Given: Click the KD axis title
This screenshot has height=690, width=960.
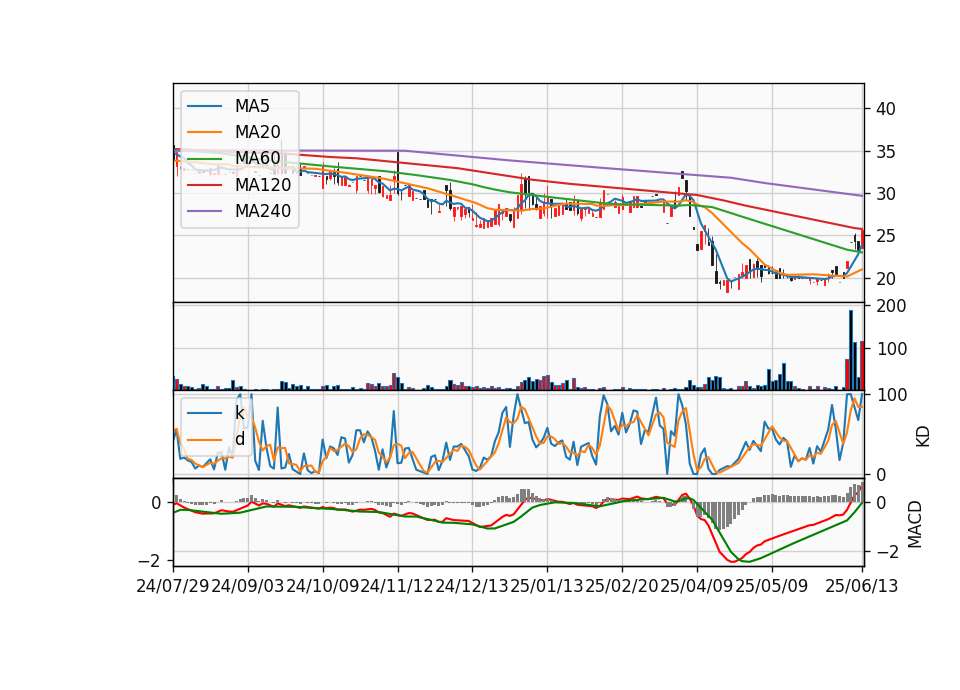Looking at the screenshot, I should [x=922, y=436].
